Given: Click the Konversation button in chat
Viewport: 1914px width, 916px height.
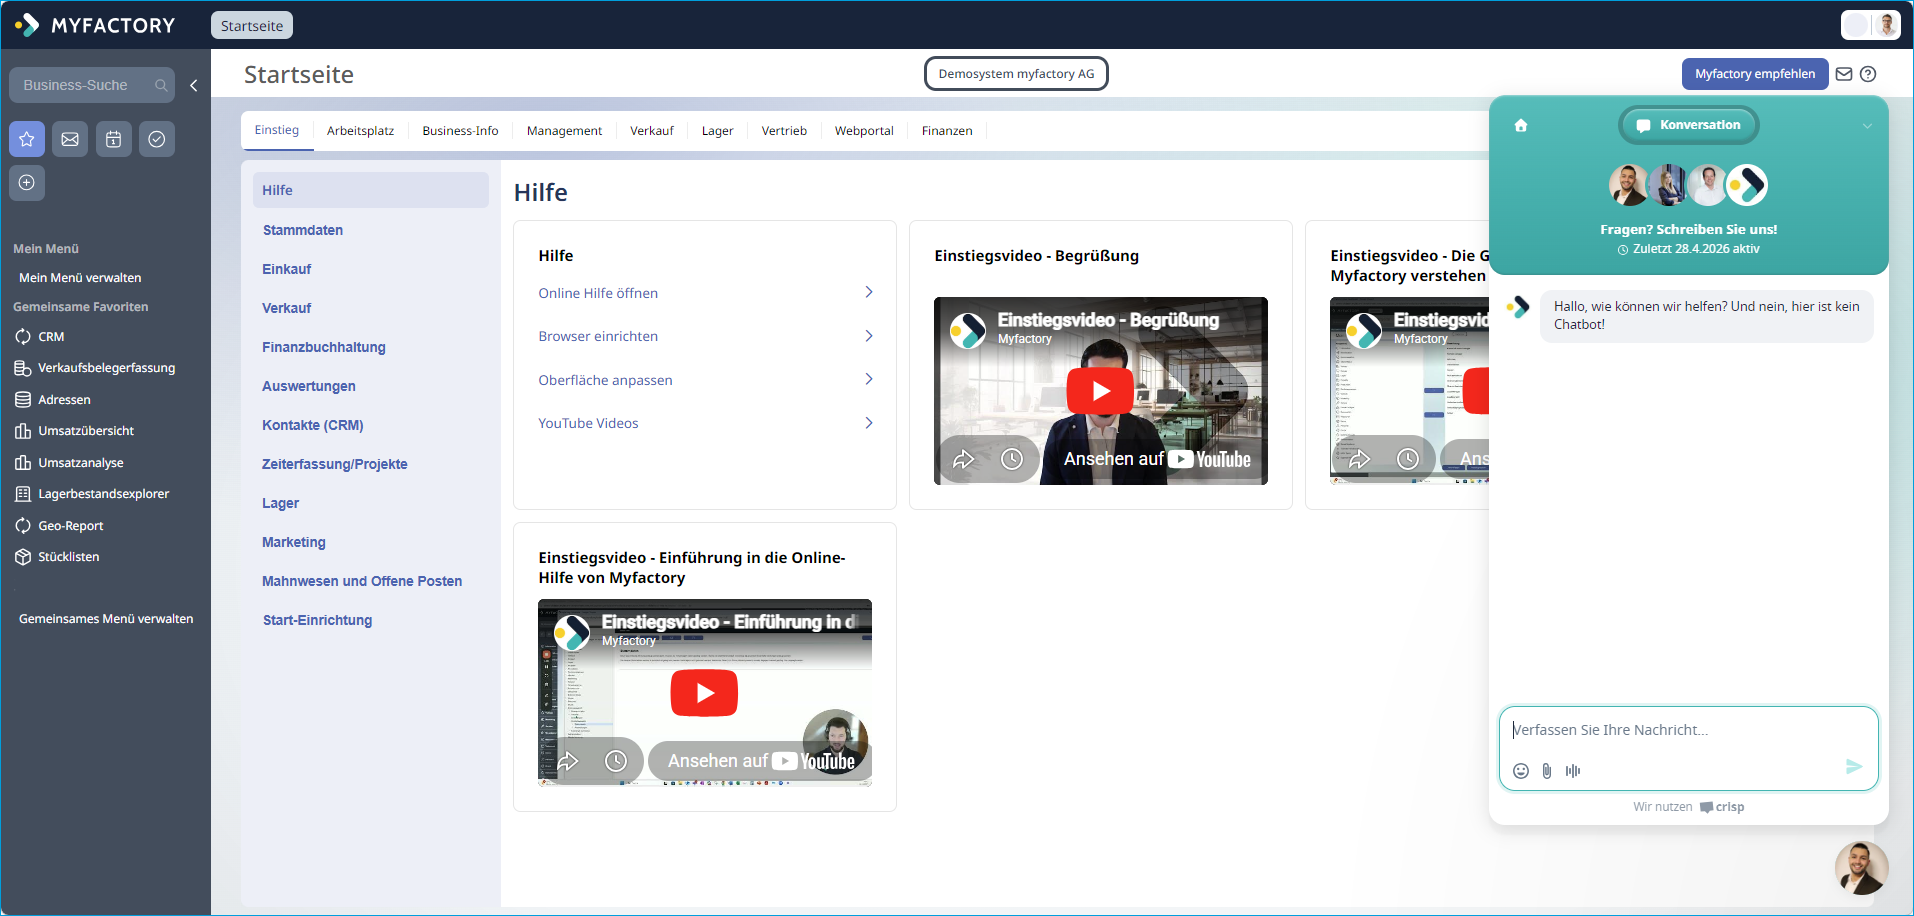Looking at the screenshot, I should click(x=1688, y=125).
